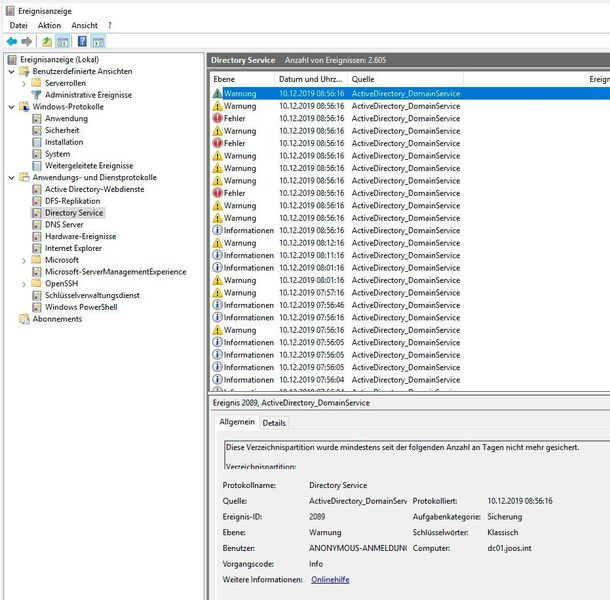Open Schlüsselverwaltungsdienst log
610x600 pixels.
pos(92,295)
